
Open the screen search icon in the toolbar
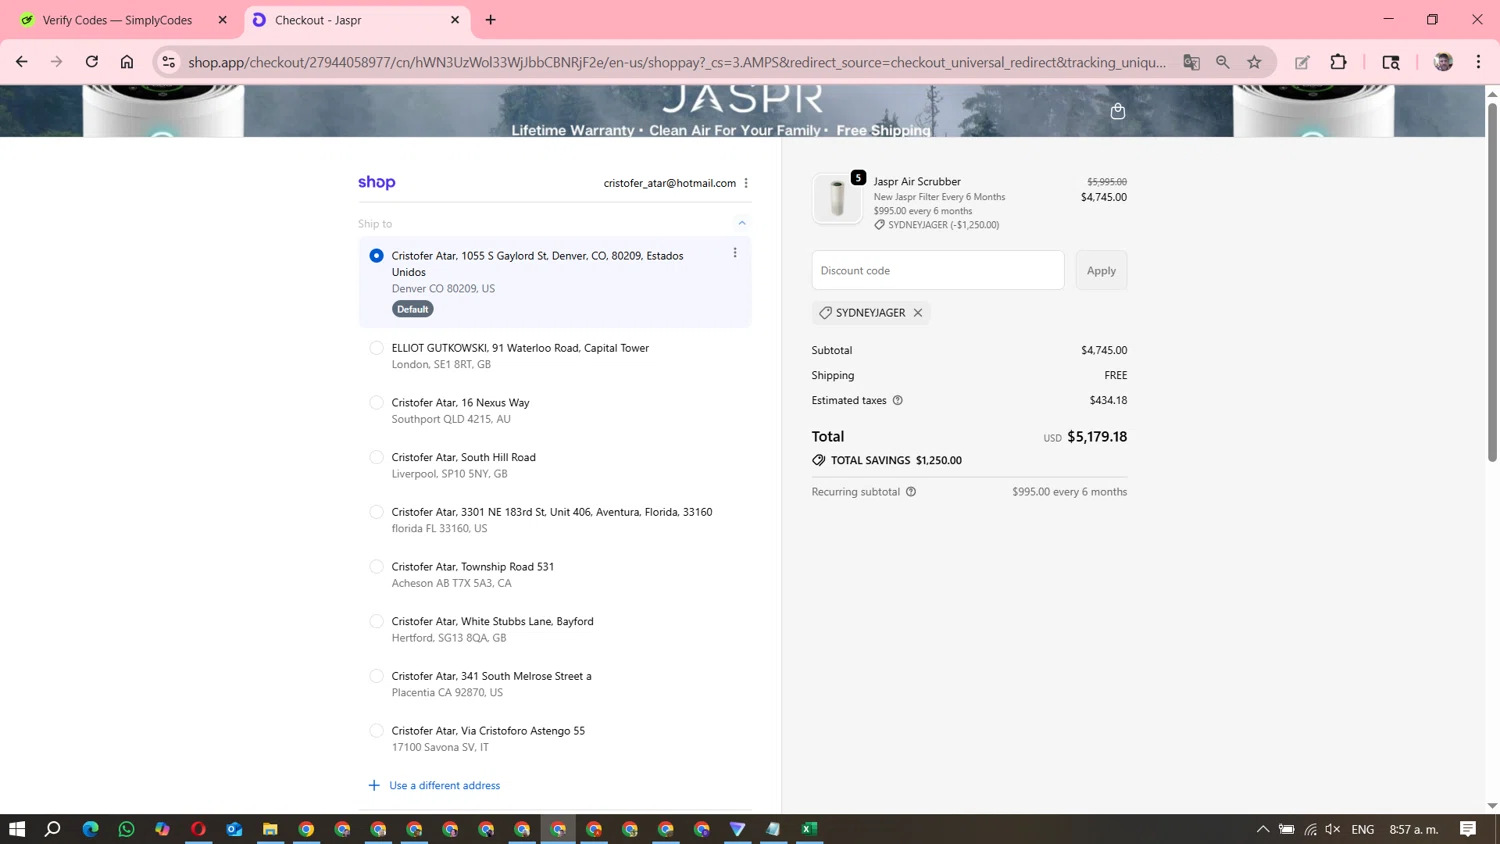tap(1391, 62)
